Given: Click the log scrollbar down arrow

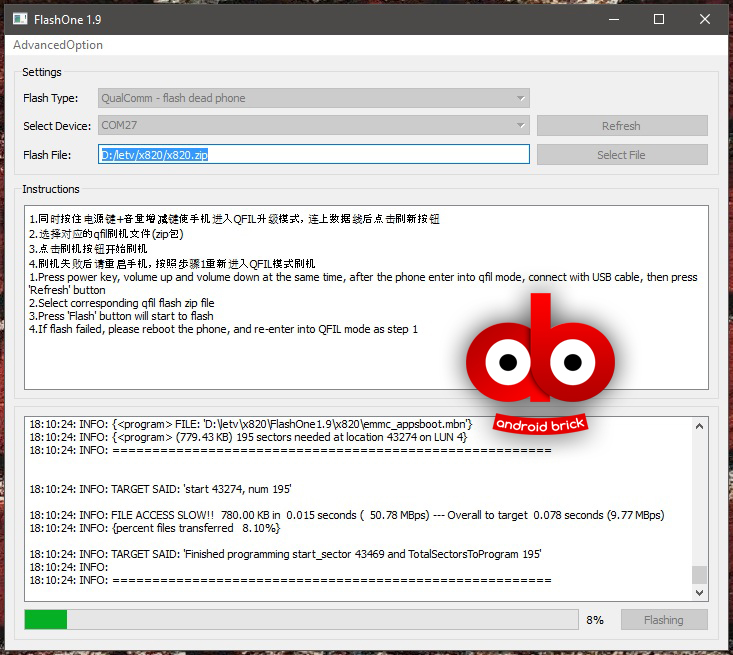Looking at the screenshot, I should click(699, 589).
